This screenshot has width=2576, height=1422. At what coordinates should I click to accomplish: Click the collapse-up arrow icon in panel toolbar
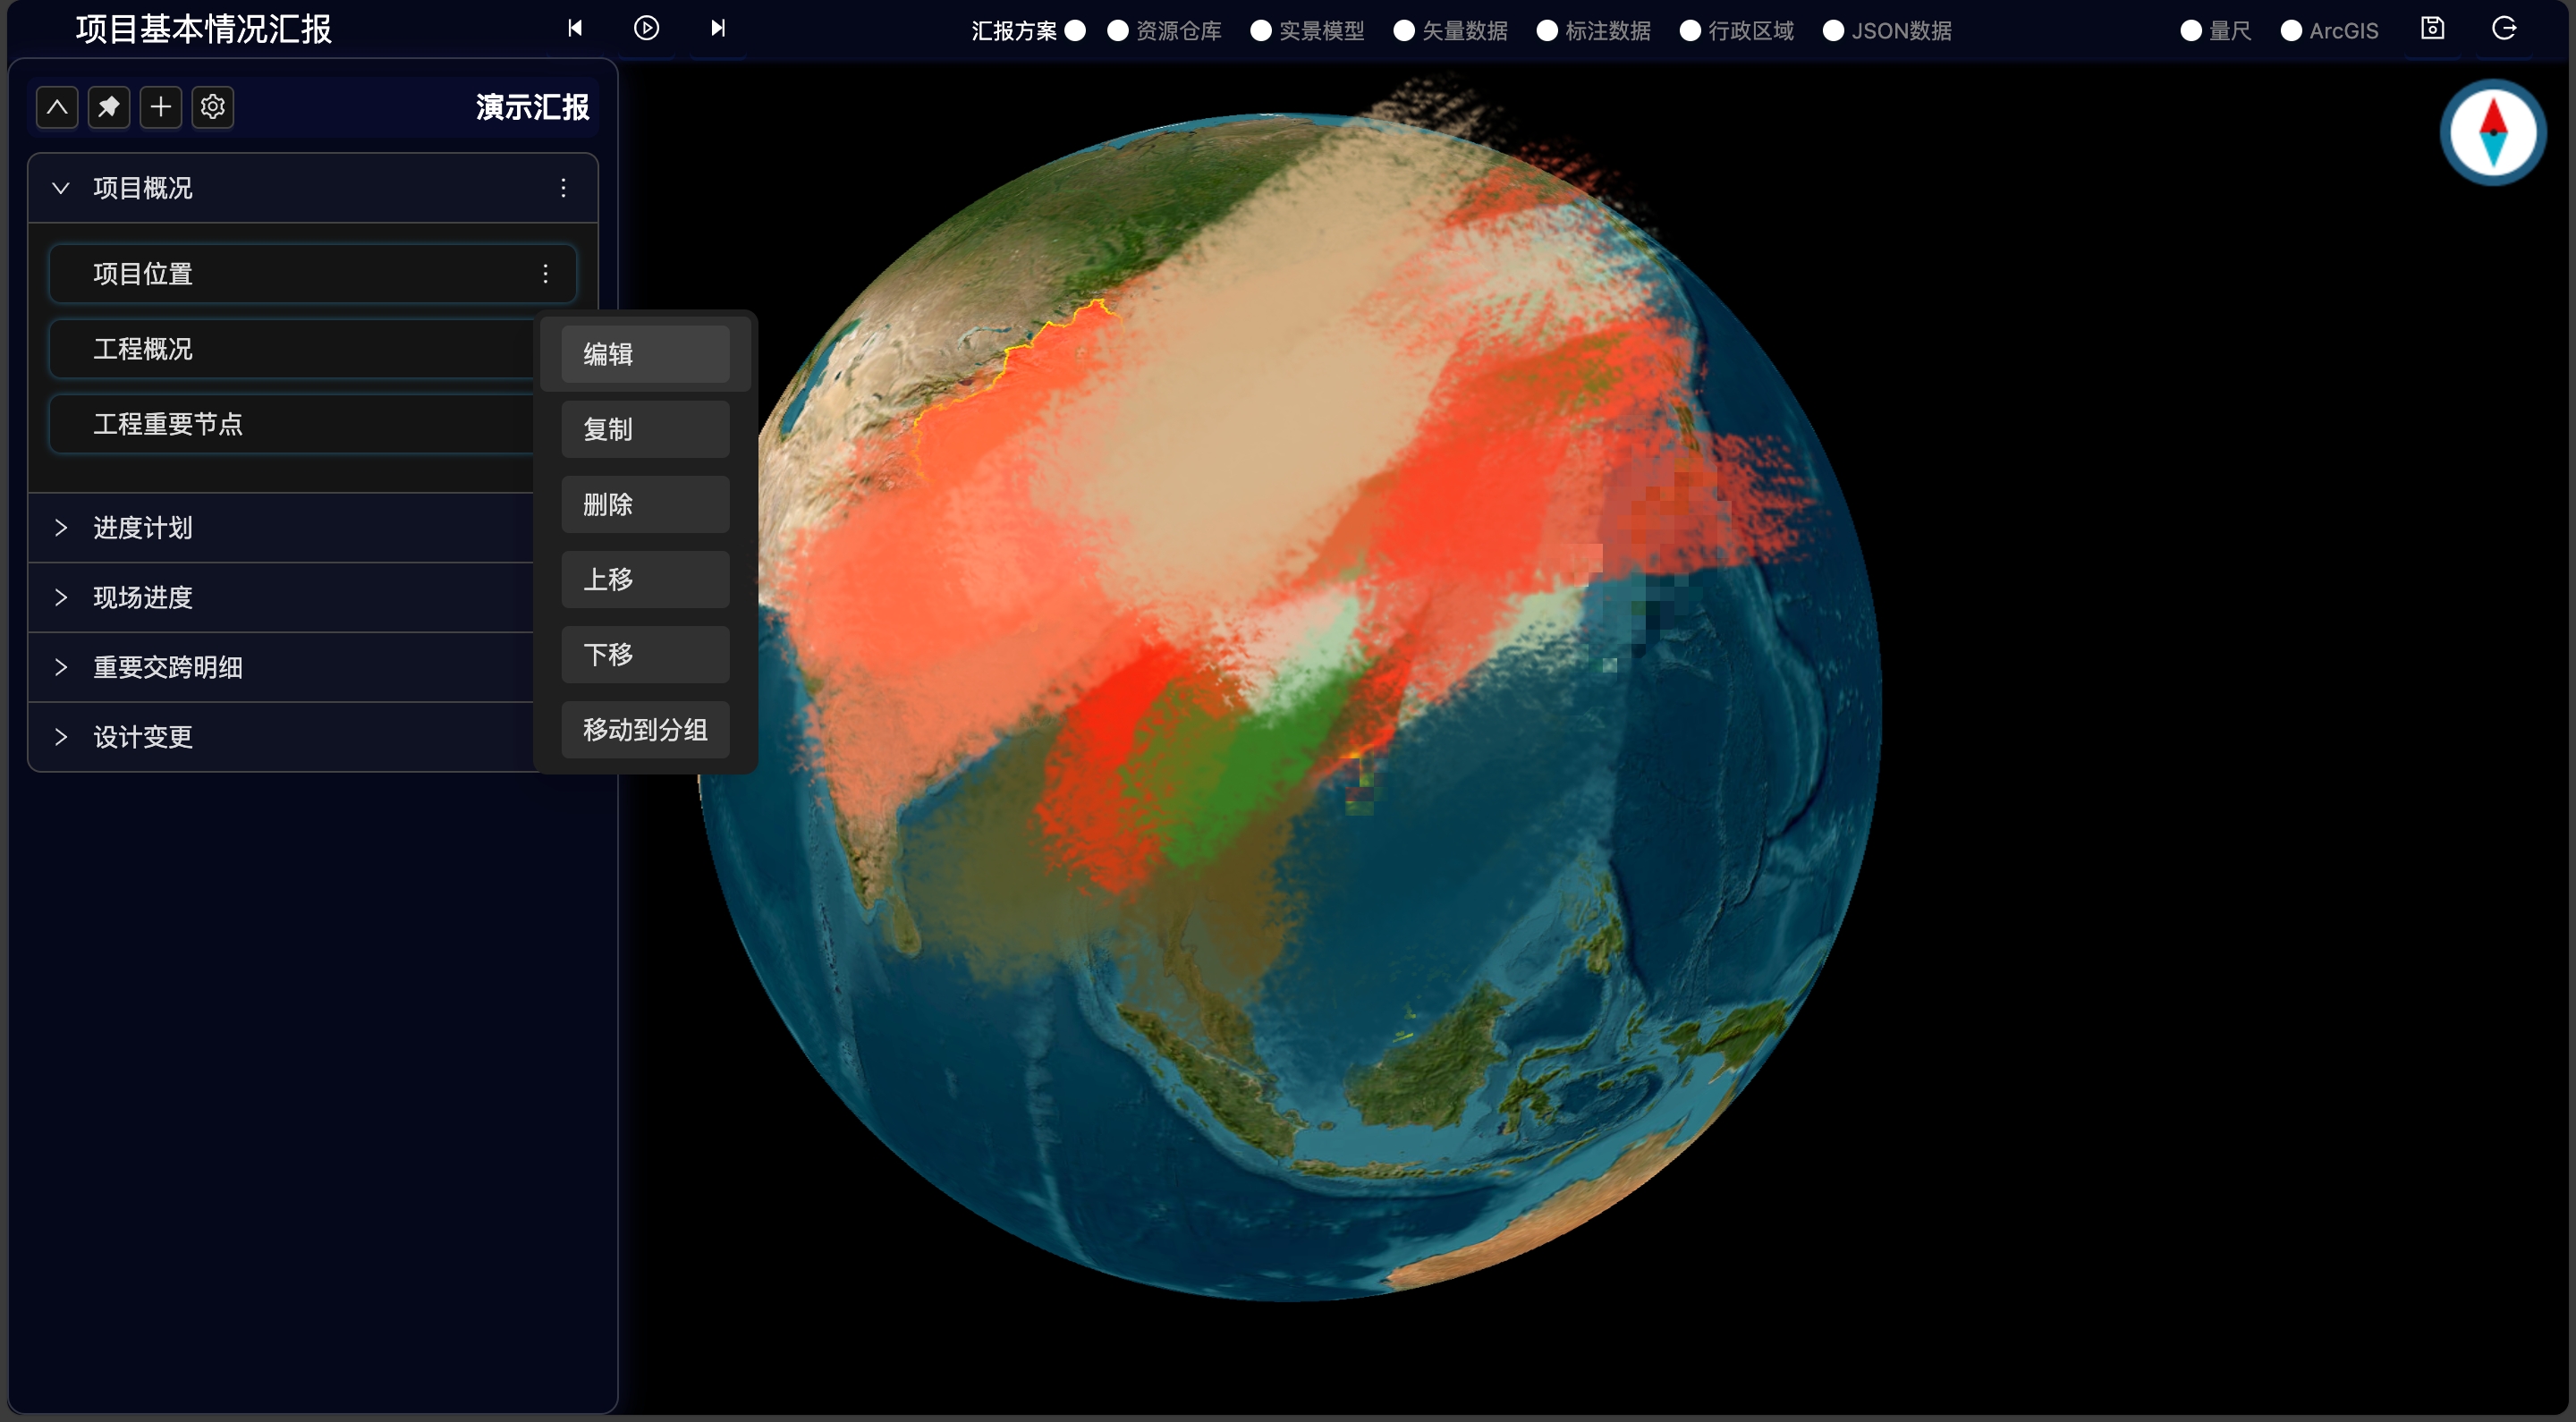tap(57, 107)
